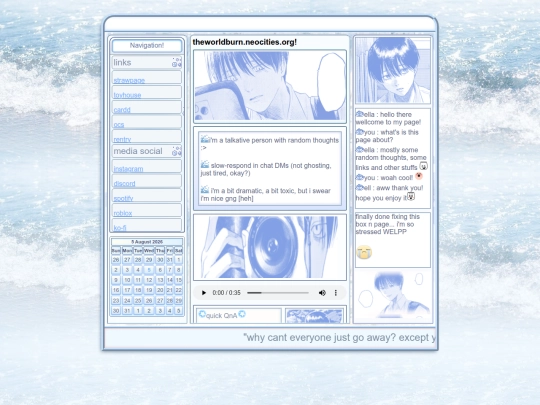Click the Navigation! header button

click(x=147, y=45)
